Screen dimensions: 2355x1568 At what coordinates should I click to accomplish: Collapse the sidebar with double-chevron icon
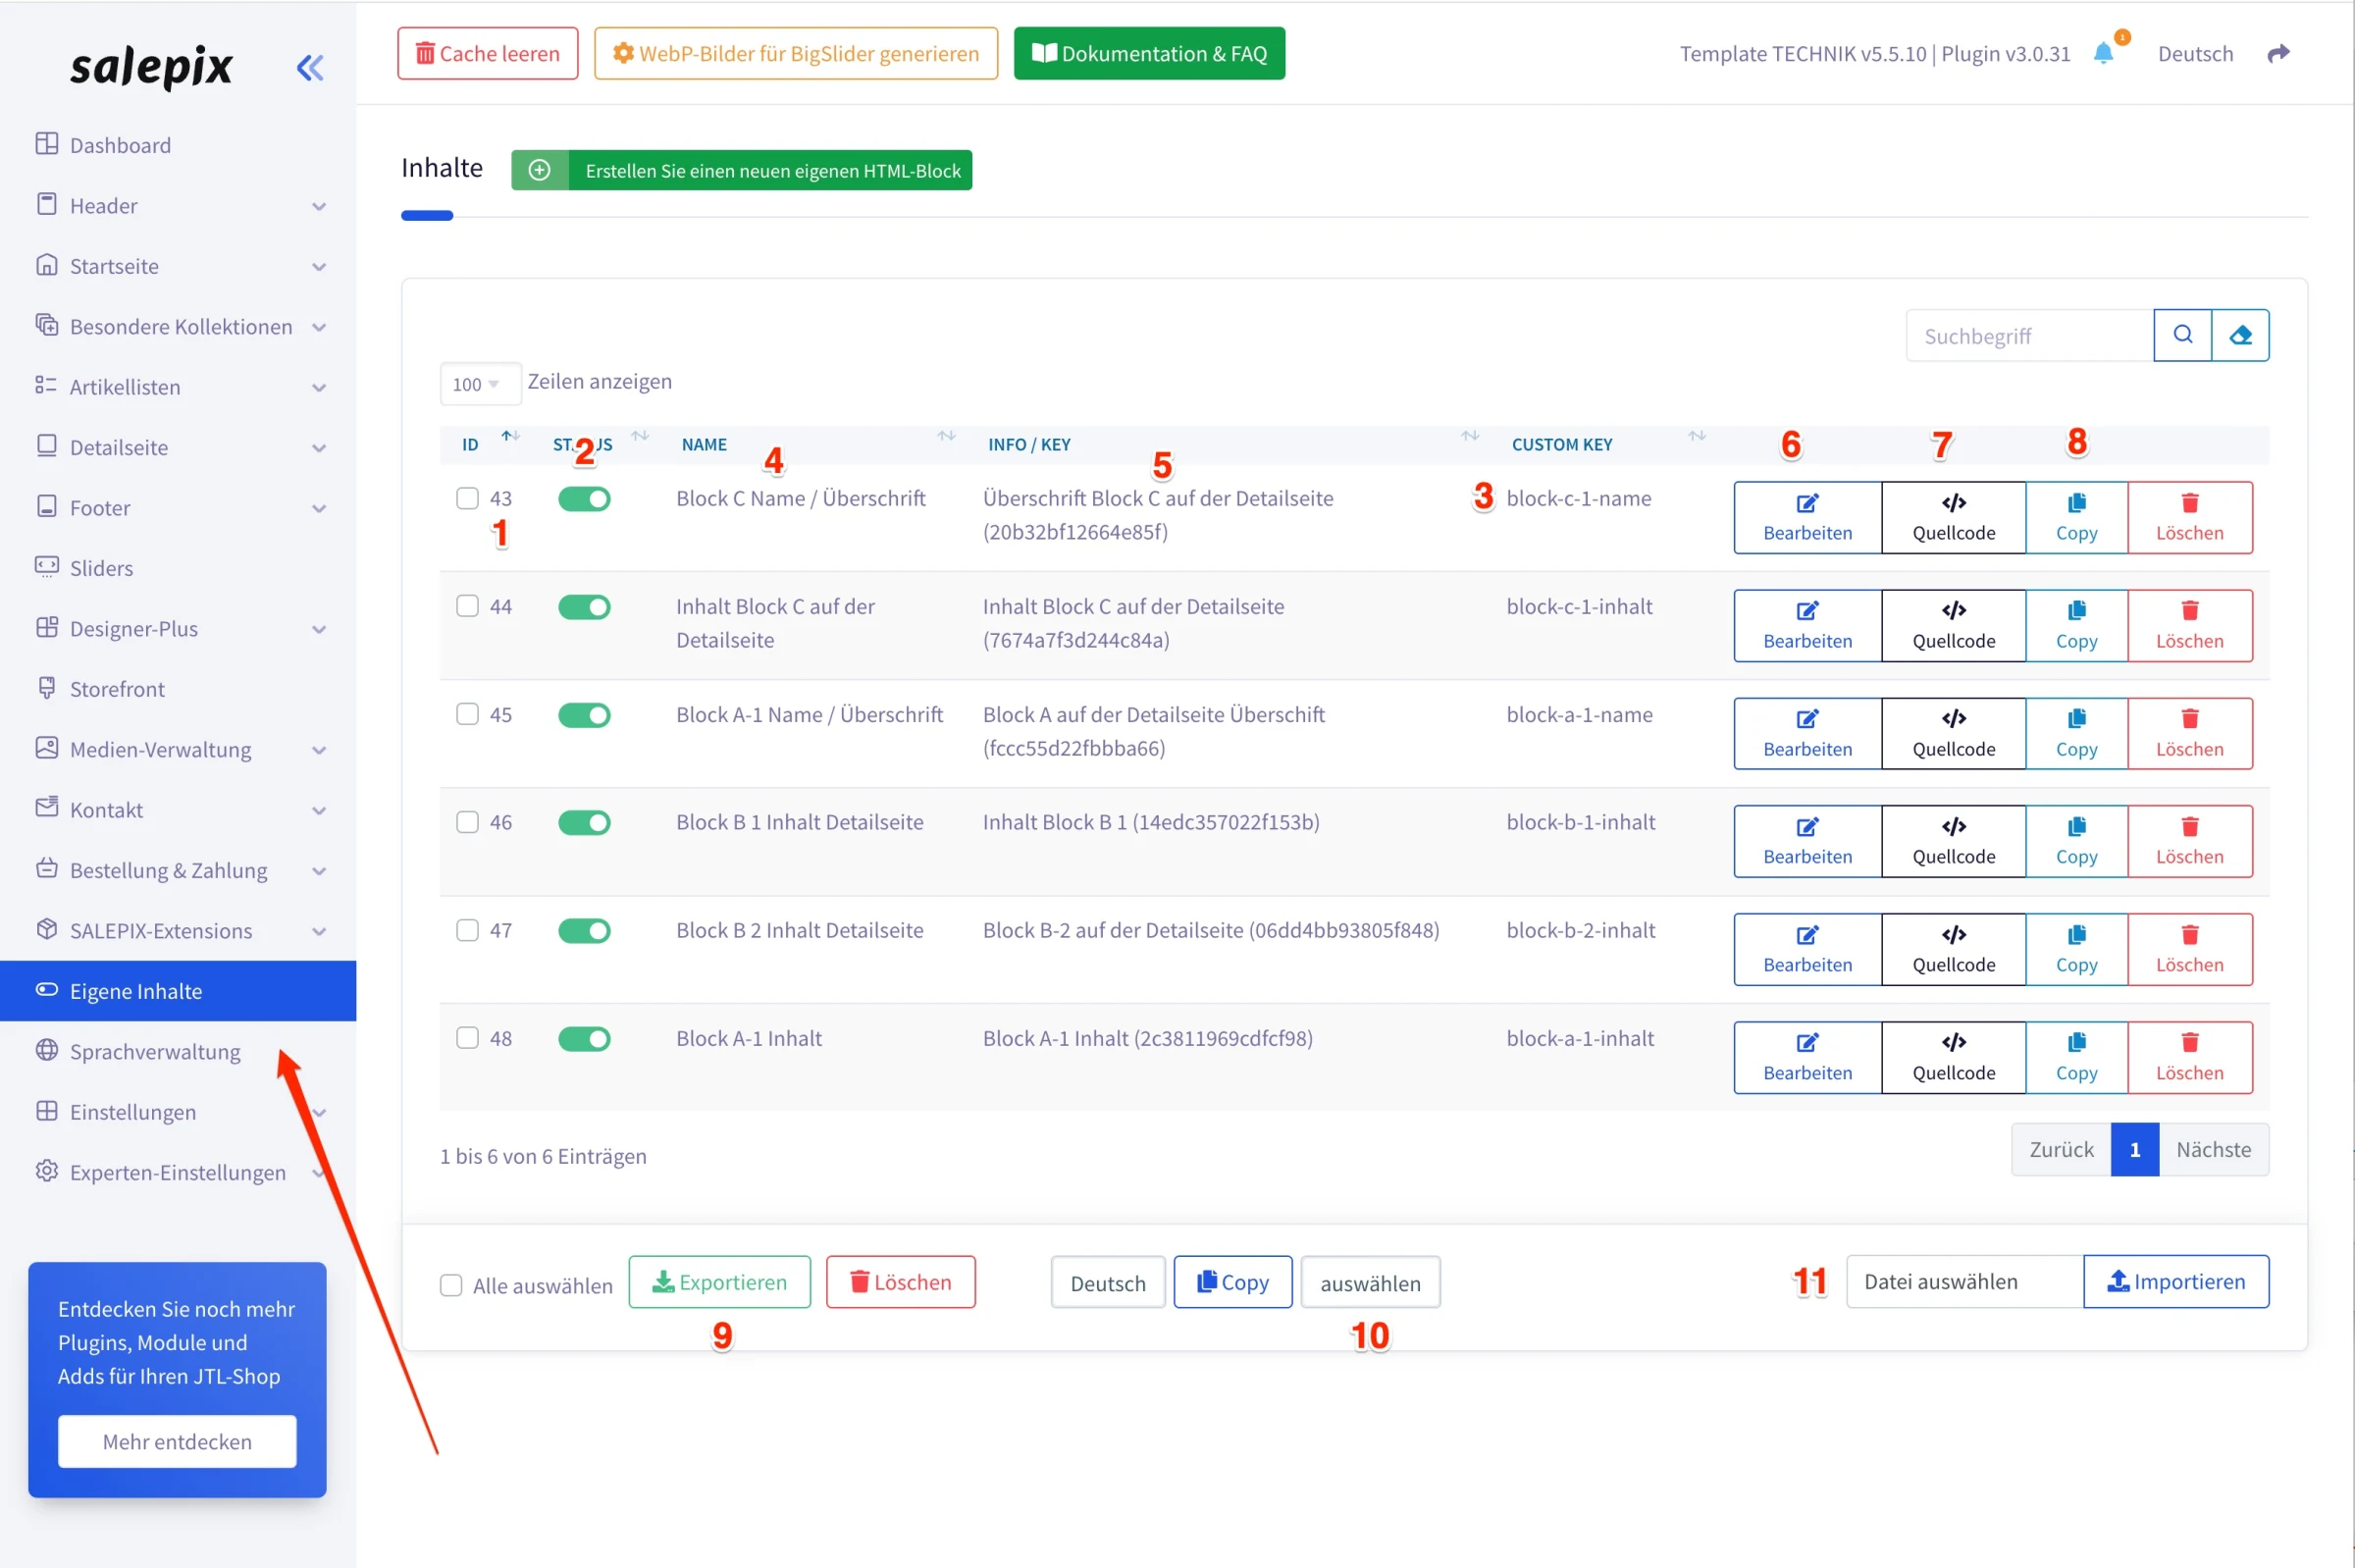[310, 68]
